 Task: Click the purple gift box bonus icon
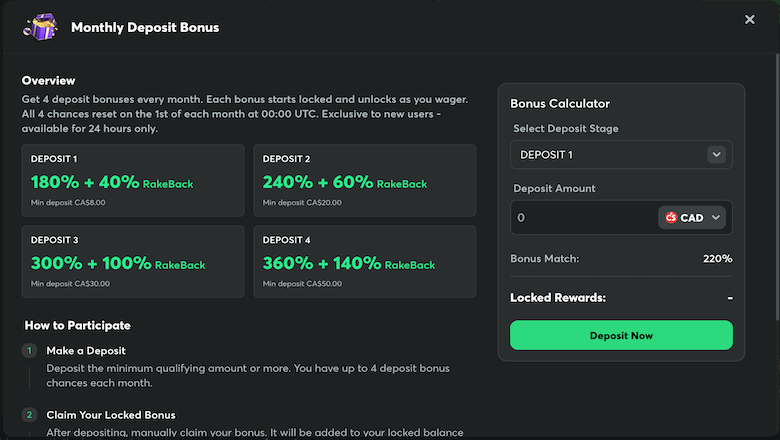pyautogui.click(x=41, y=27)
